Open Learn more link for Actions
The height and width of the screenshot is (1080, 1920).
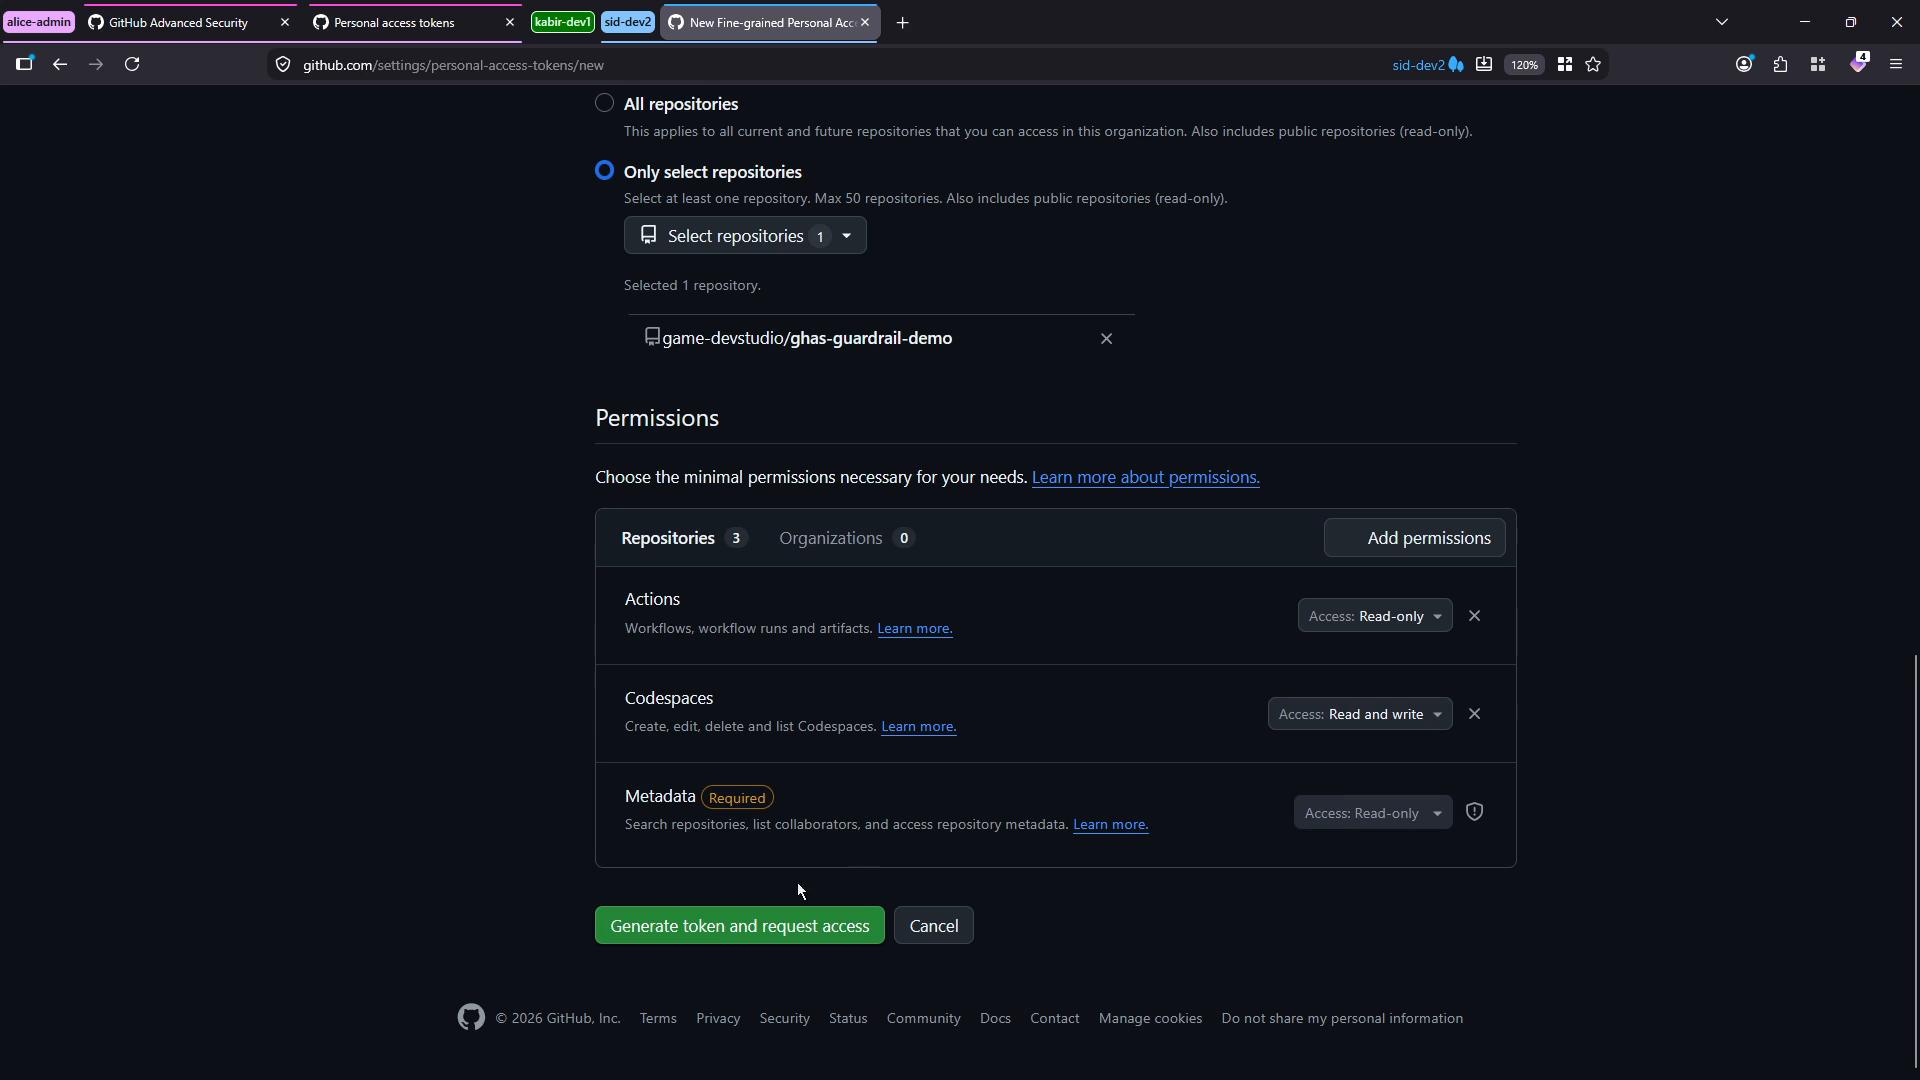[915, 629]
